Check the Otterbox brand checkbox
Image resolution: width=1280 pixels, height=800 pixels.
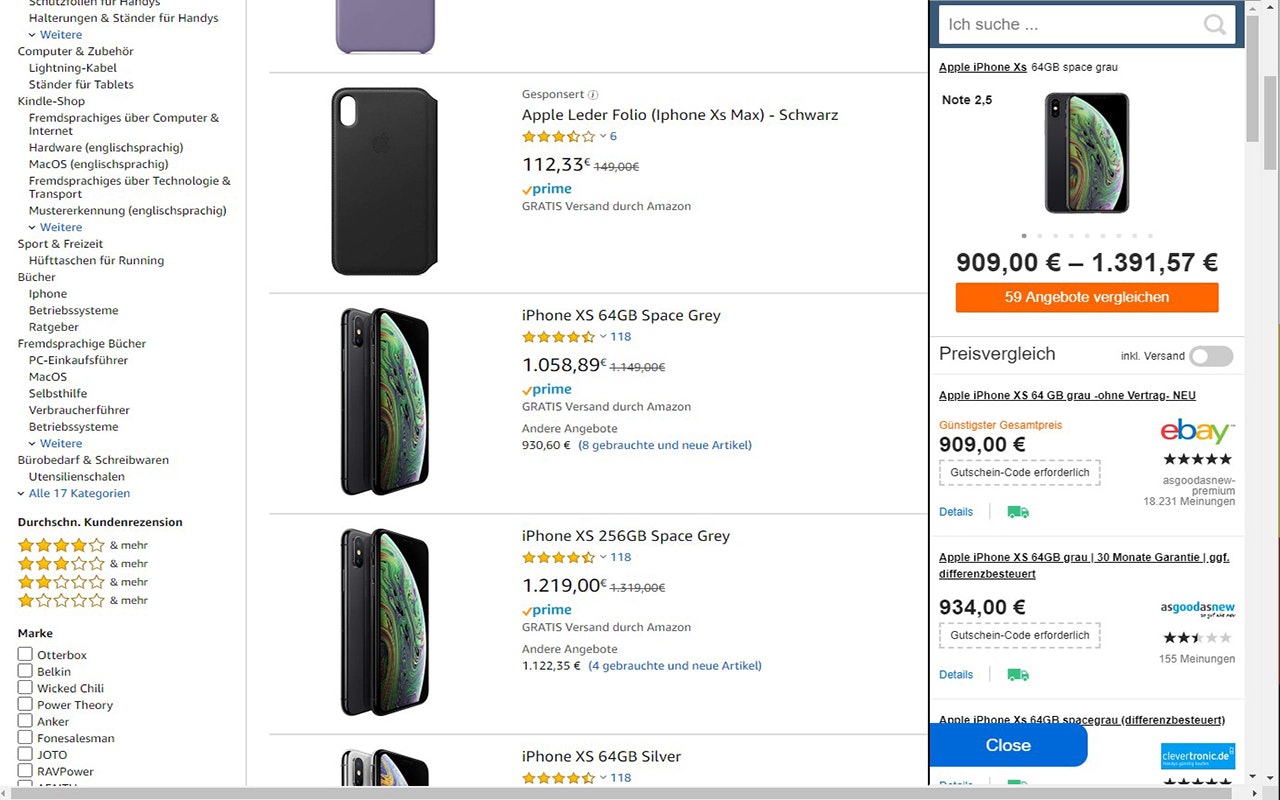coord(25,654)
